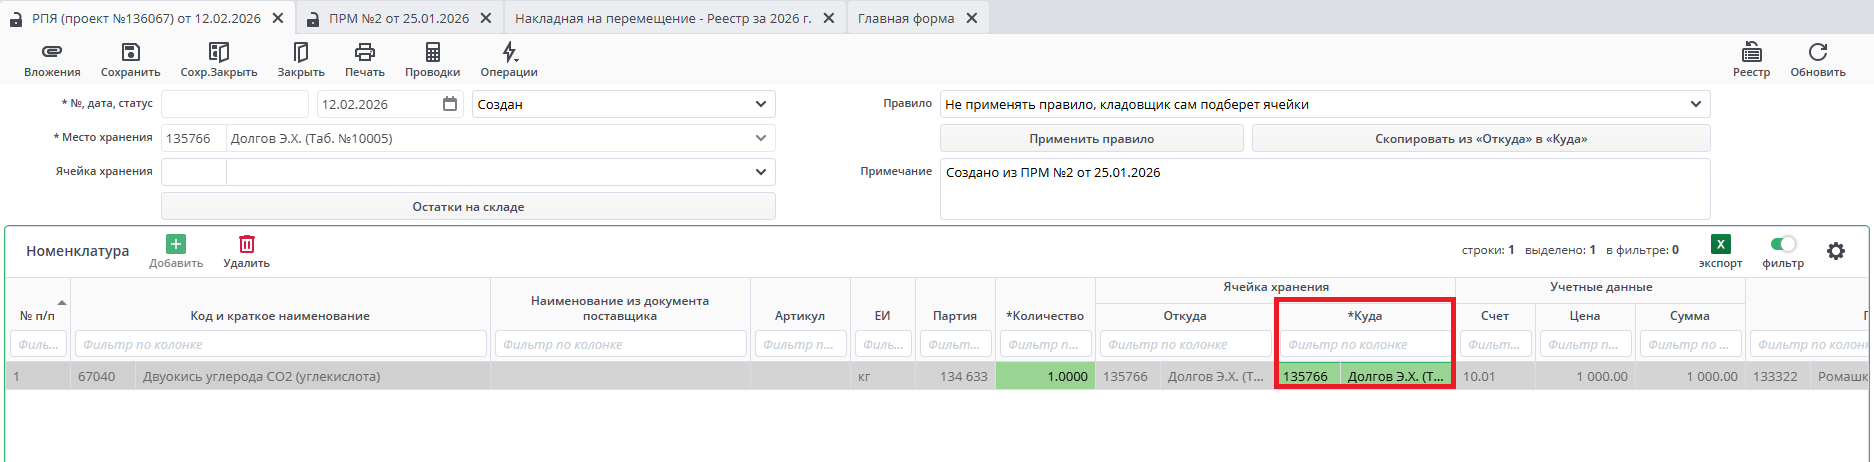Add a new Номенклатура row

pyautogui.click(x=176, y=244)
